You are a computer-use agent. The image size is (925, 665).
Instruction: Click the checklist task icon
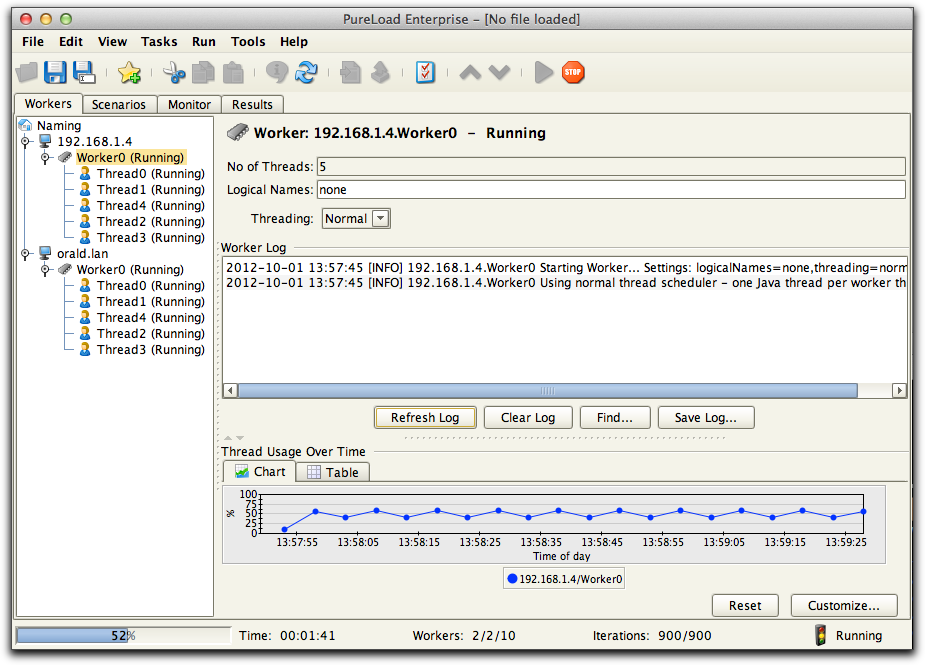click(x=425, y=73)
